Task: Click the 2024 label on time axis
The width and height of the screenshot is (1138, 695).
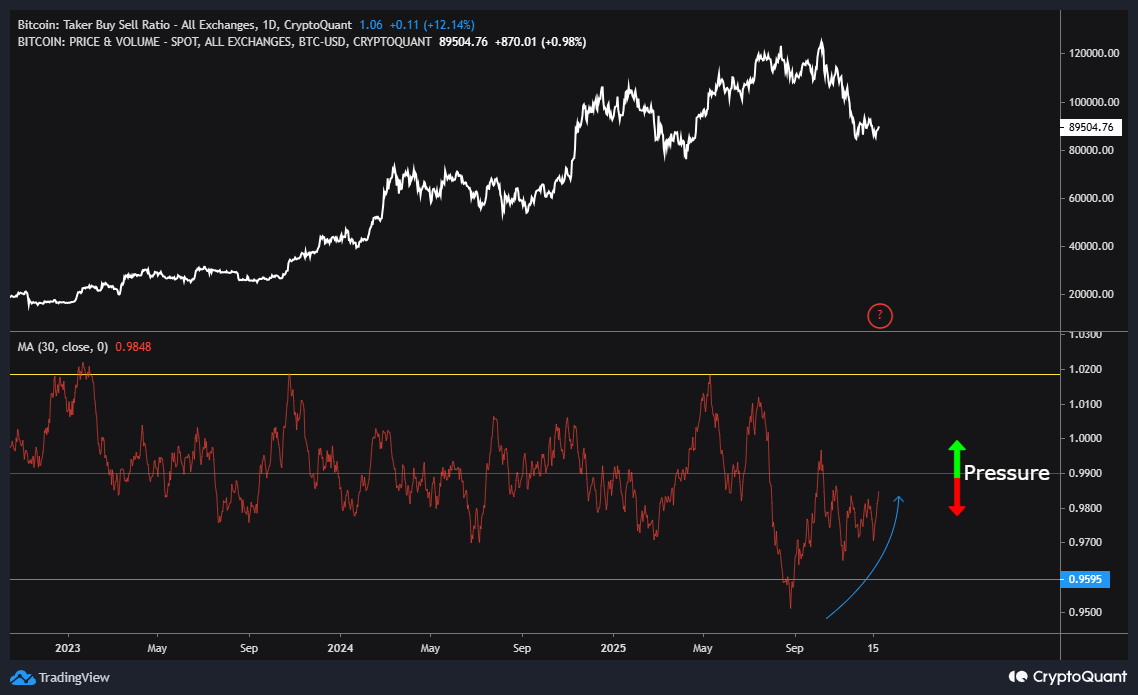Action: pyautogui.click(x=340, y=647)
